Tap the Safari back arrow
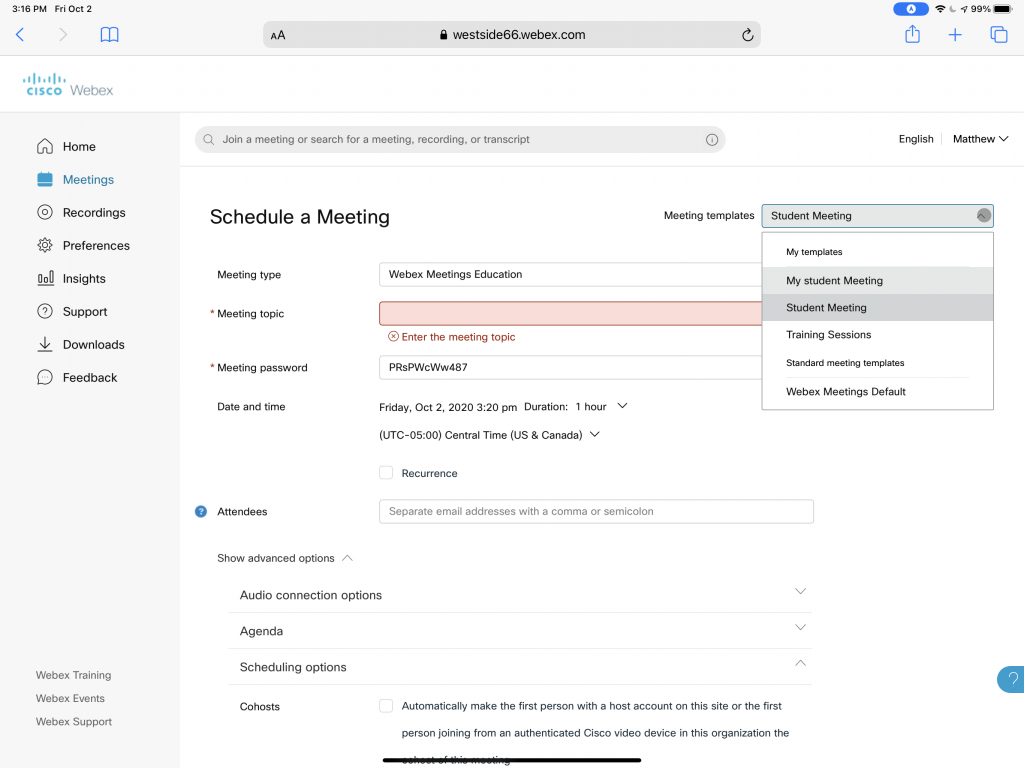Viewport: 1024px width, 768px height. (x=20, y=35)
